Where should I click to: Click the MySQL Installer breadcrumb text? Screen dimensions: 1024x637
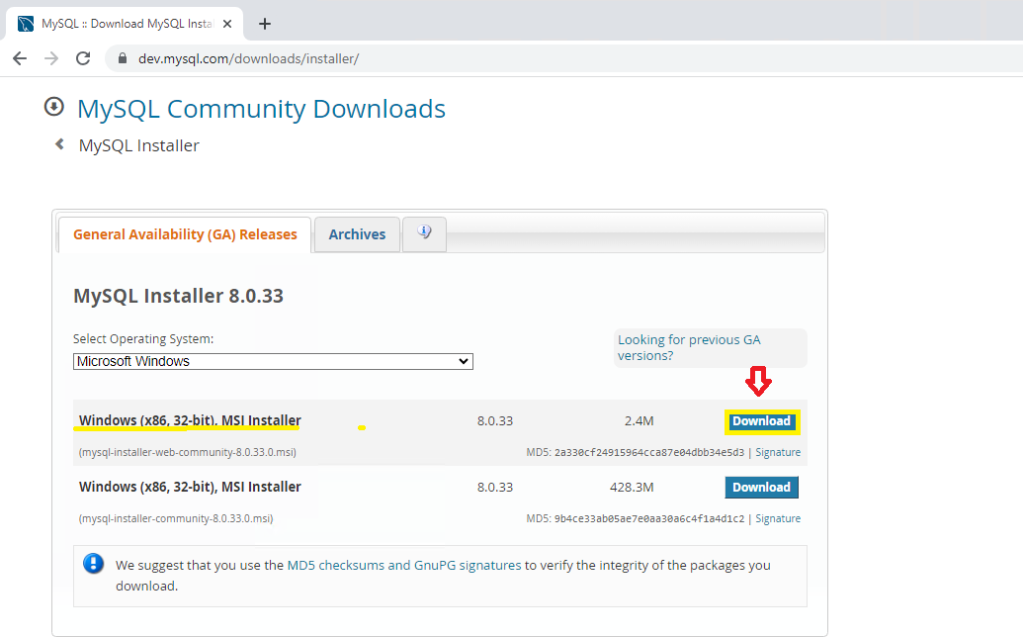pyautogui.click(x=138, y=145)
